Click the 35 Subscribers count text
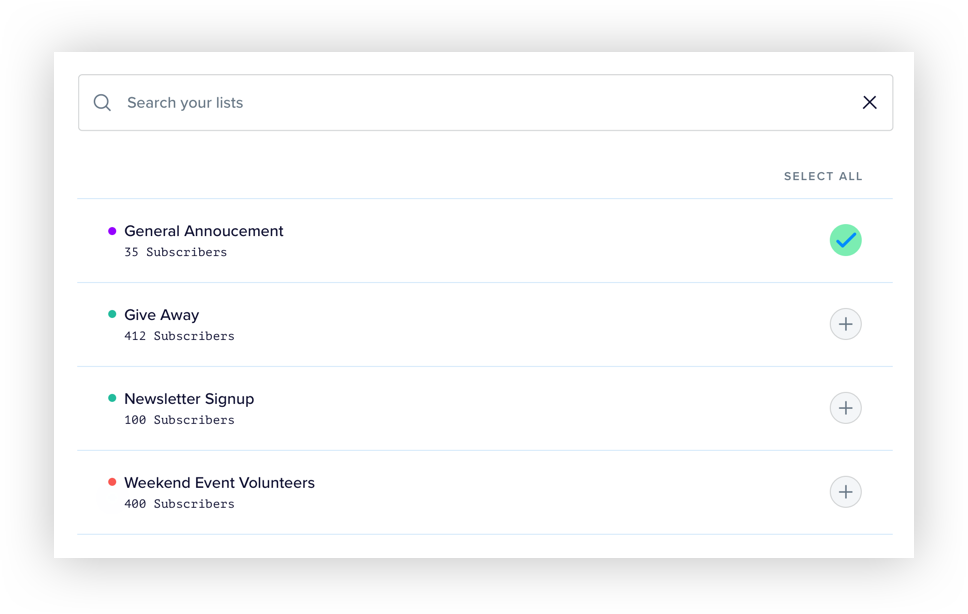Screen dimensions: 968x614 point(176,253)
